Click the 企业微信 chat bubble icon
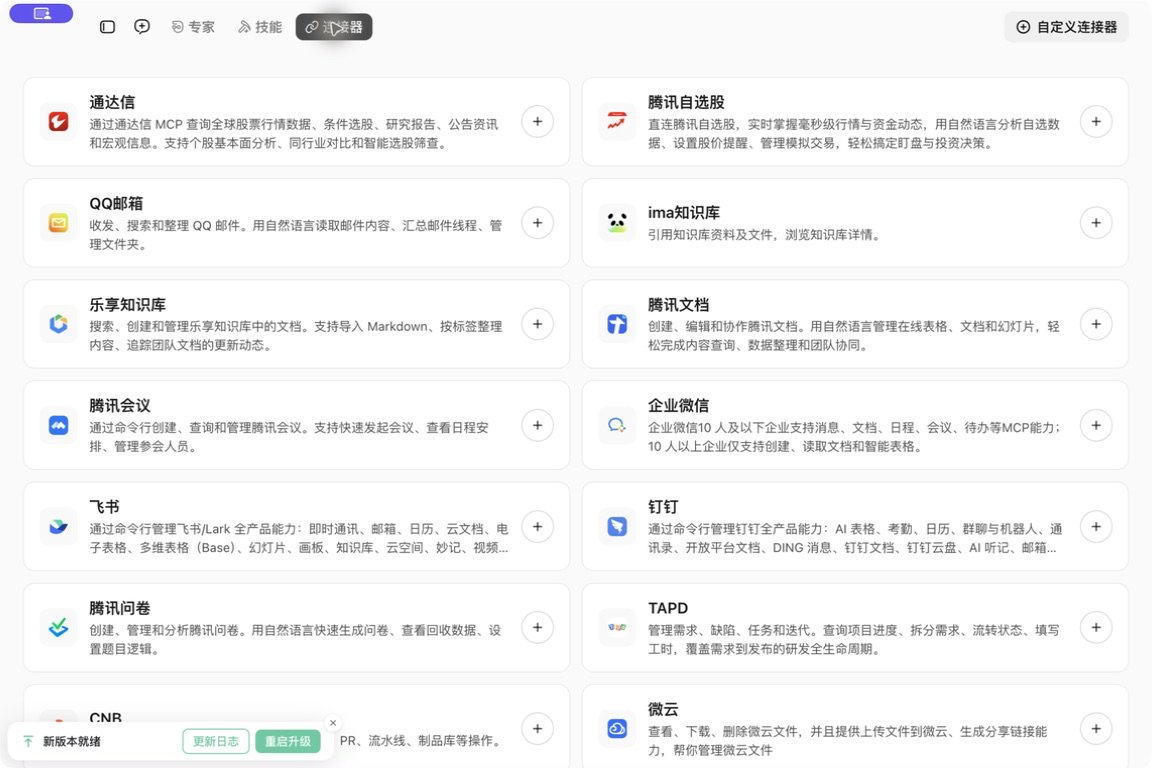Image resolution: width=1152 pixels, height=768 pixels. pyautogui.click(x=617, y=426)
